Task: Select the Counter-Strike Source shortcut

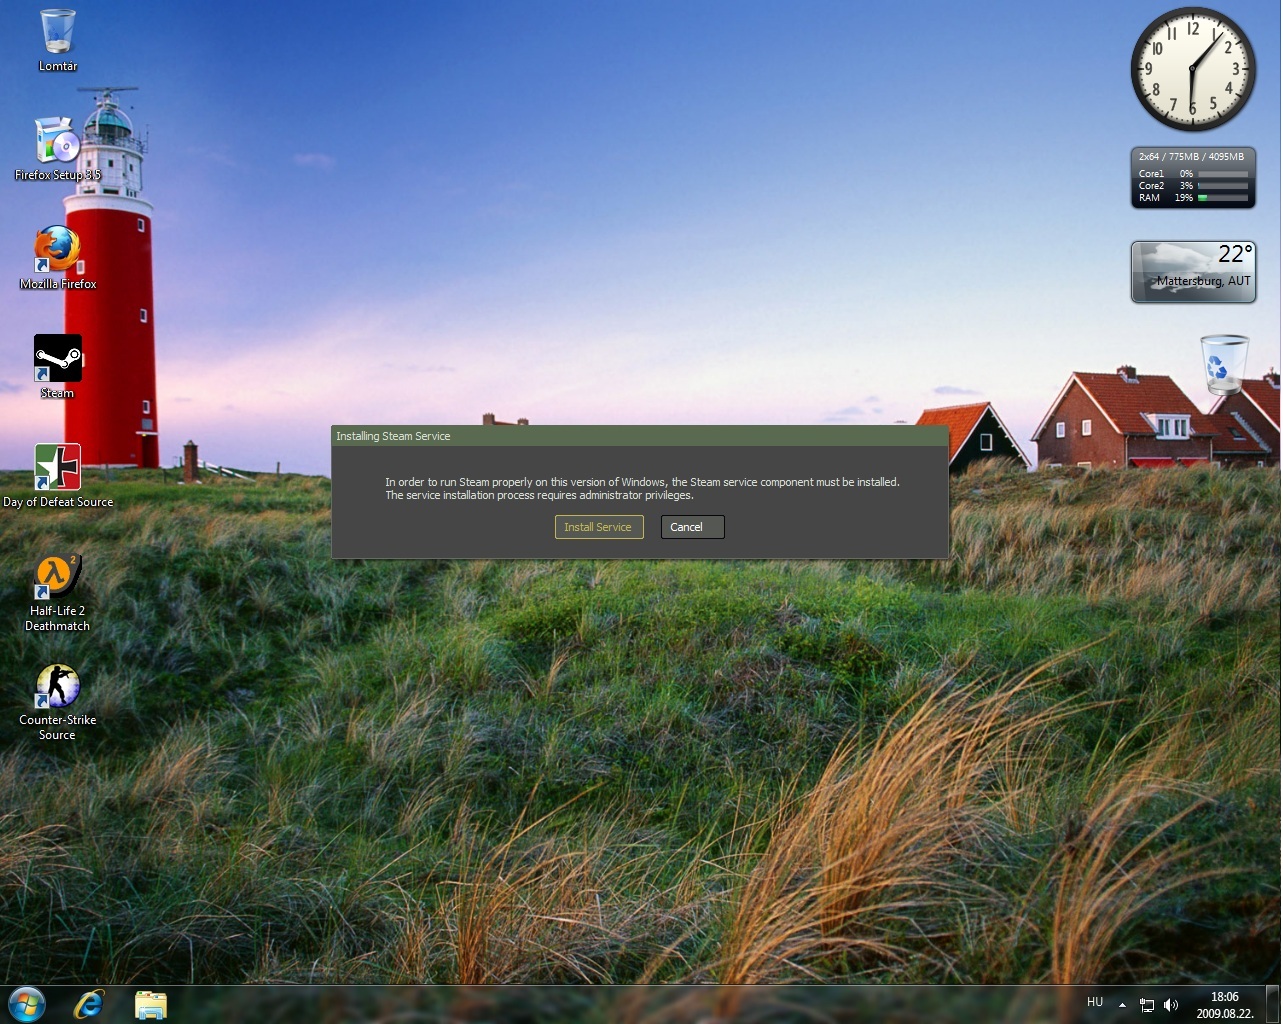Action: (x=58, y=701)
